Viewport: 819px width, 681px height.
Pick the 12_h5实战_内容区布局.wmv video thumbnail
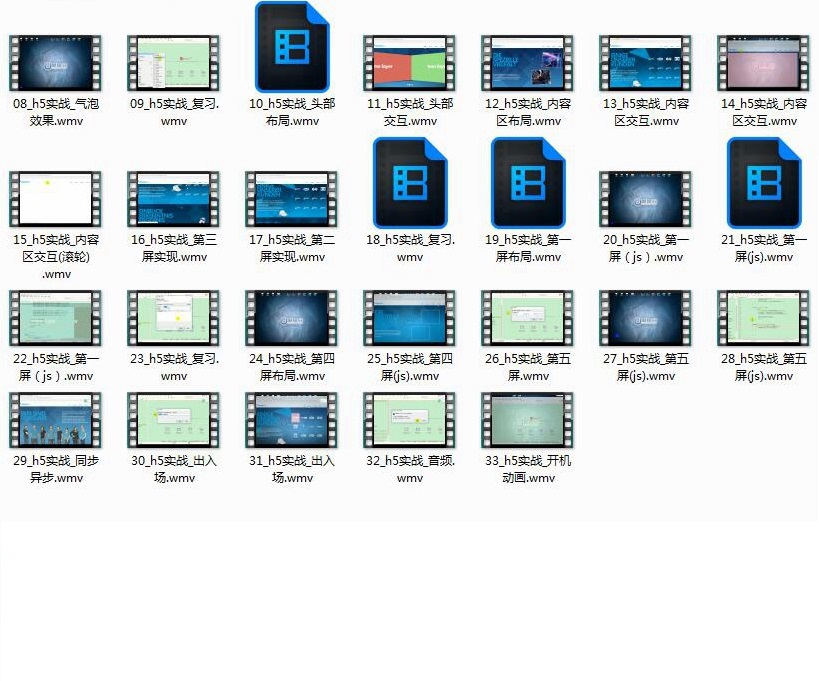coord(527,63)
